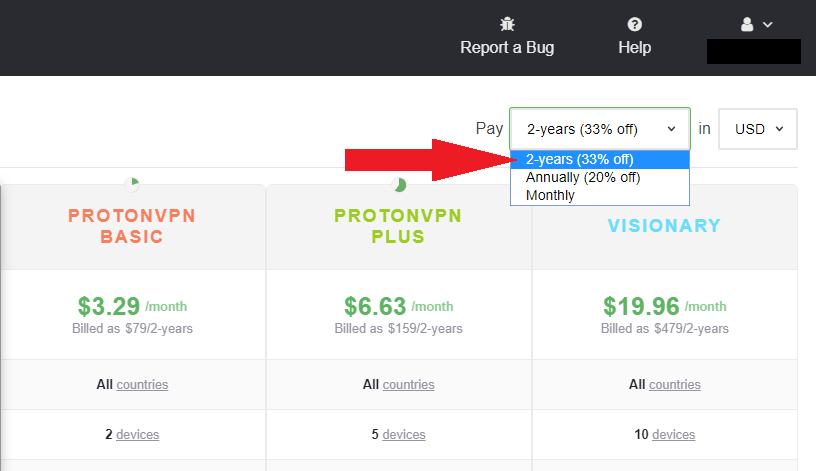
Task: Click Billed as $79/2-years text
Action: pyautogui.click(x=132, y=328)
